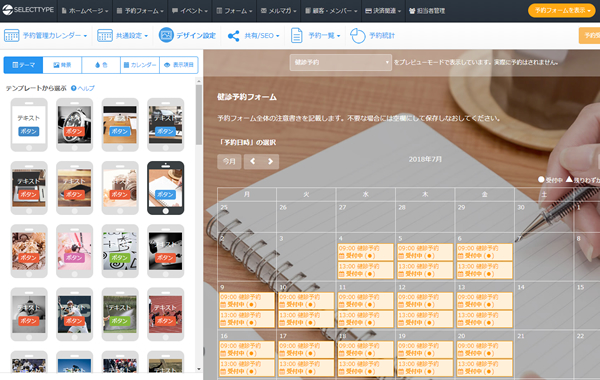Open the 予約一覧 document icon
The image size is (600, 380).
(x=297, y=35)
